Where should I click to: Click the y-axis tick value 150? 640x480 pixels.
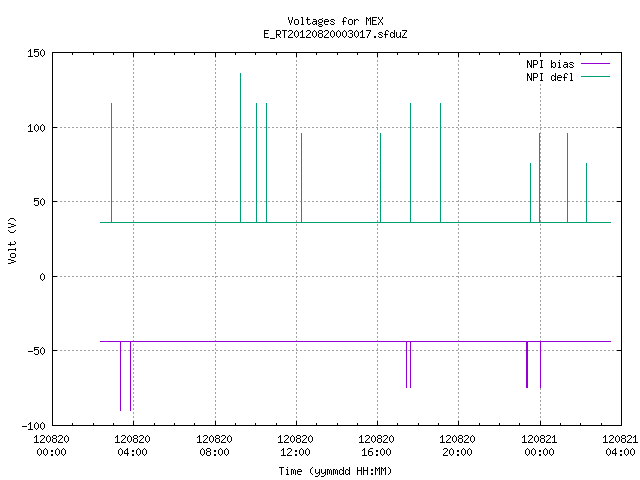point(36,53)
